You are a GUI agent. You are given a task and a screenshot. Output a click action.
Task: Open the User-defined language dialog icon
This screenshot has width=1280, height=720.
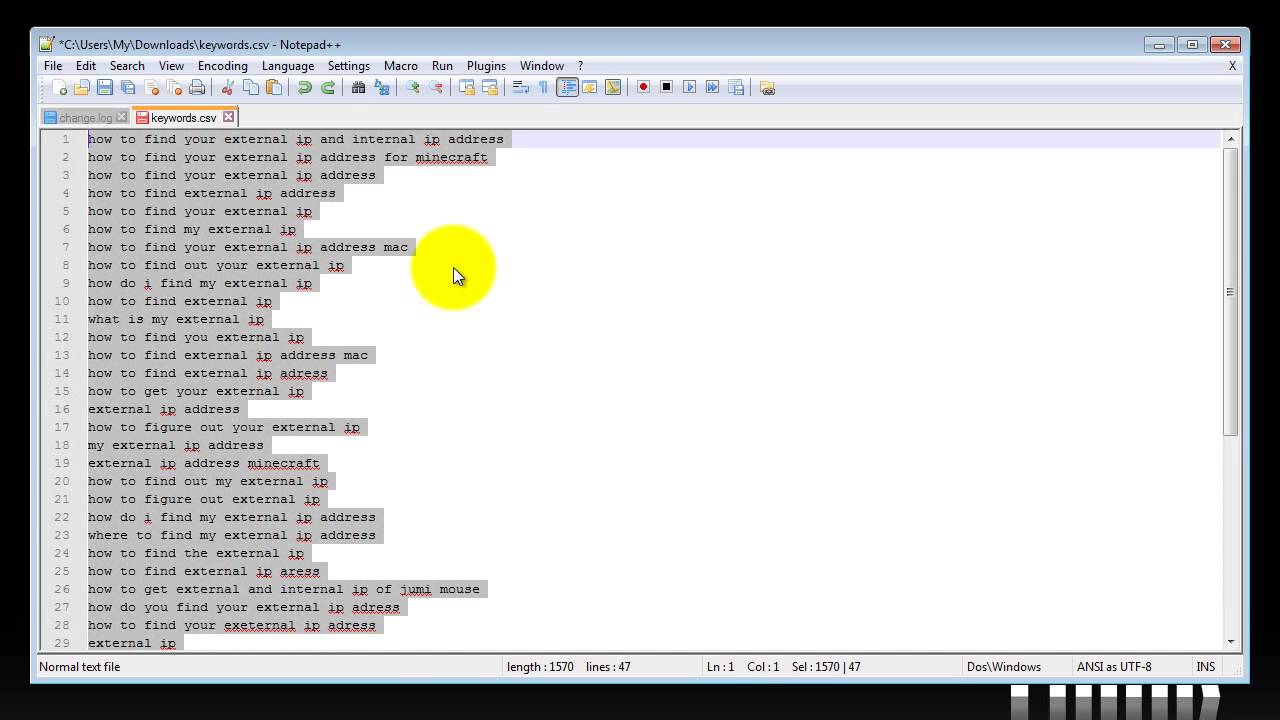590,88
